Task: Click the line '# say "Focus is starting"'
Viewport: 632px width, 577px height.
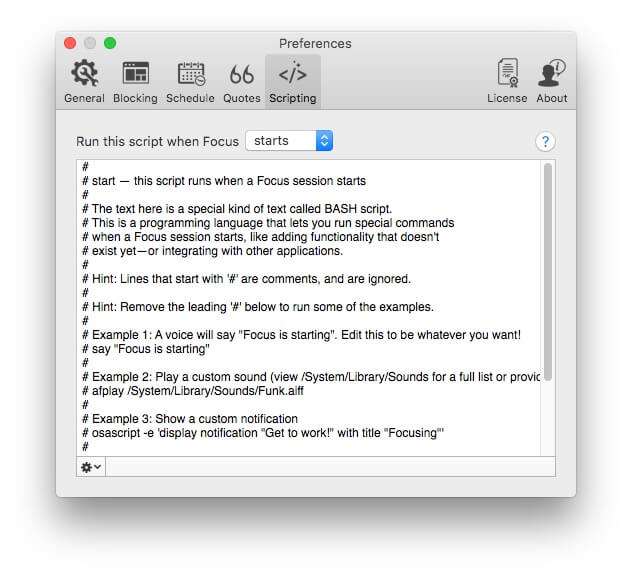Action: pyautogui.click(x=146, y=349)
